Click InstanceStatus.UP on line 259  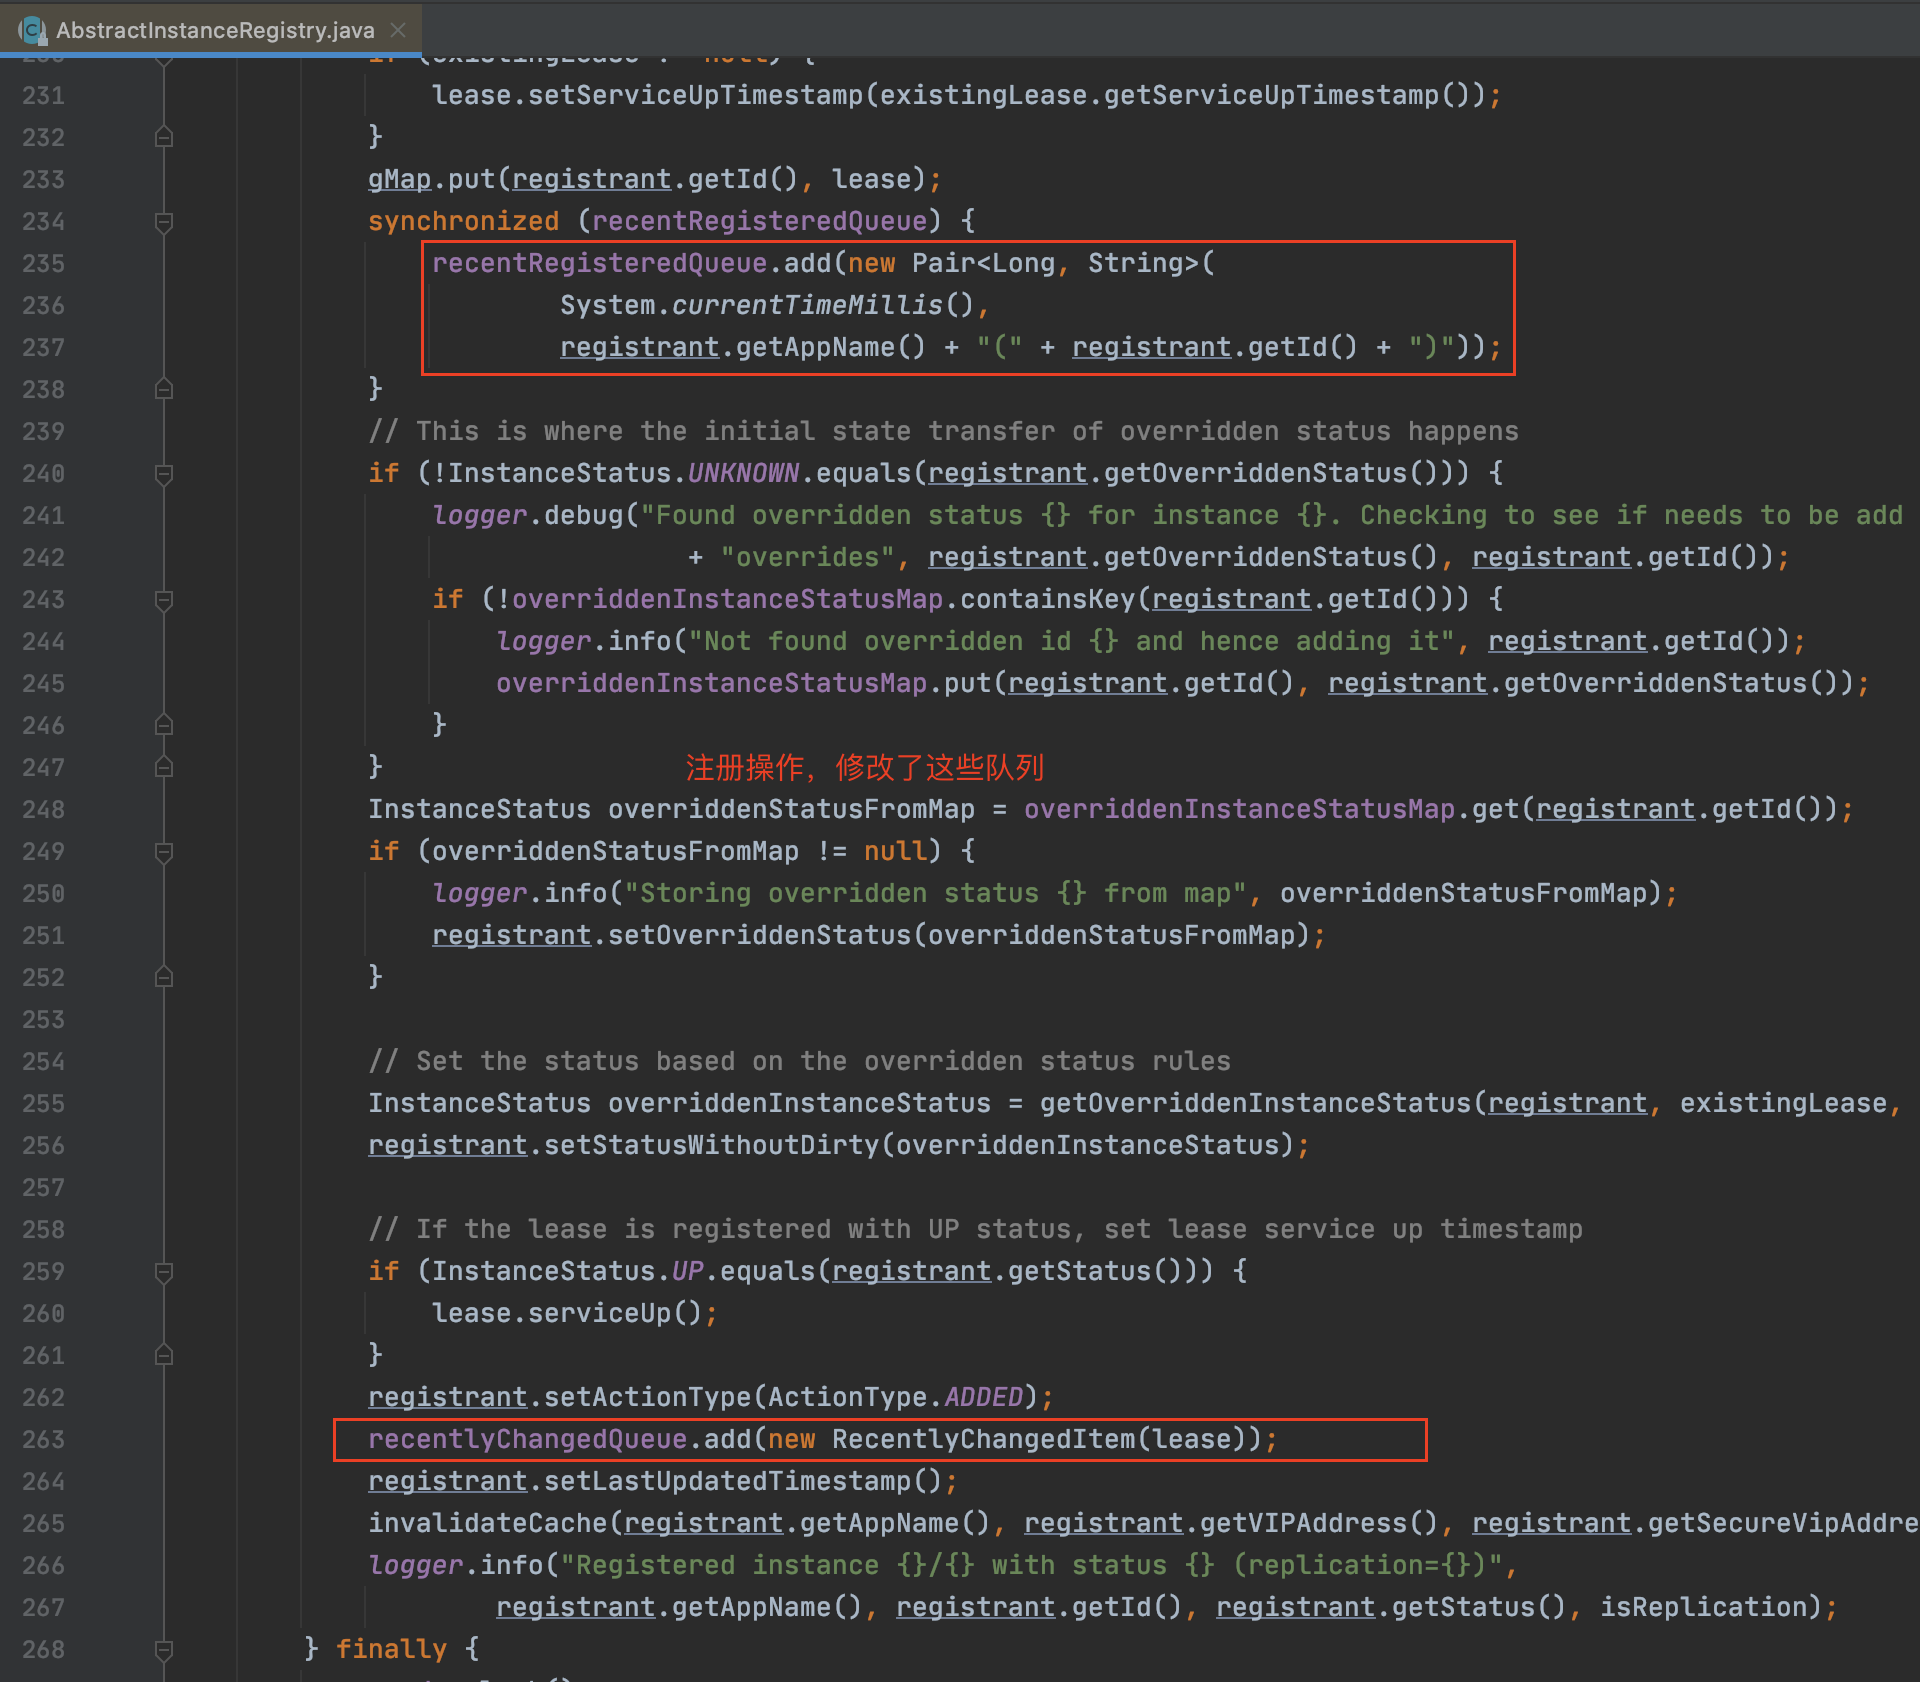(567, 1271)
